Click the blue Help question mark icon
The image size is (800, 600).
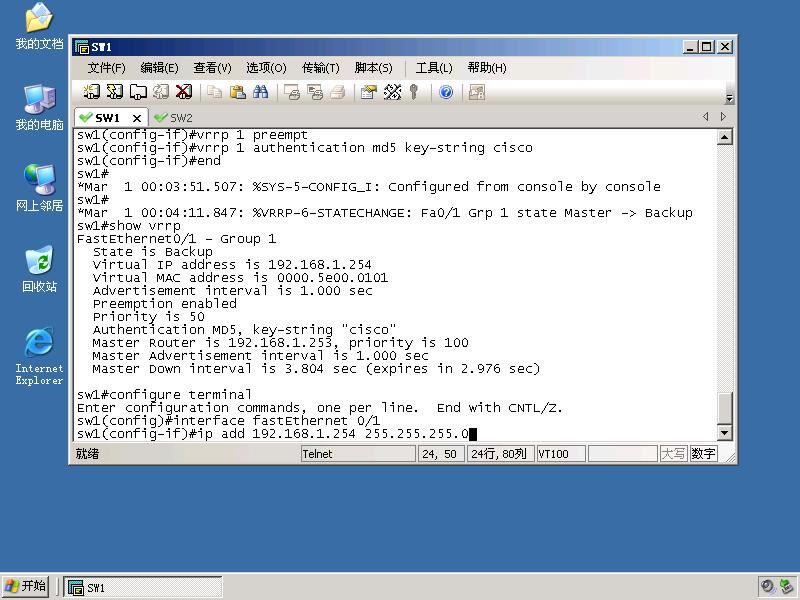[446, 92]
